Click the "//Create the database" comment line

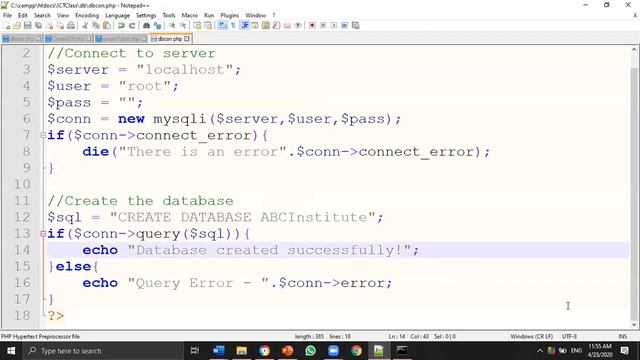tap(140, 201)
